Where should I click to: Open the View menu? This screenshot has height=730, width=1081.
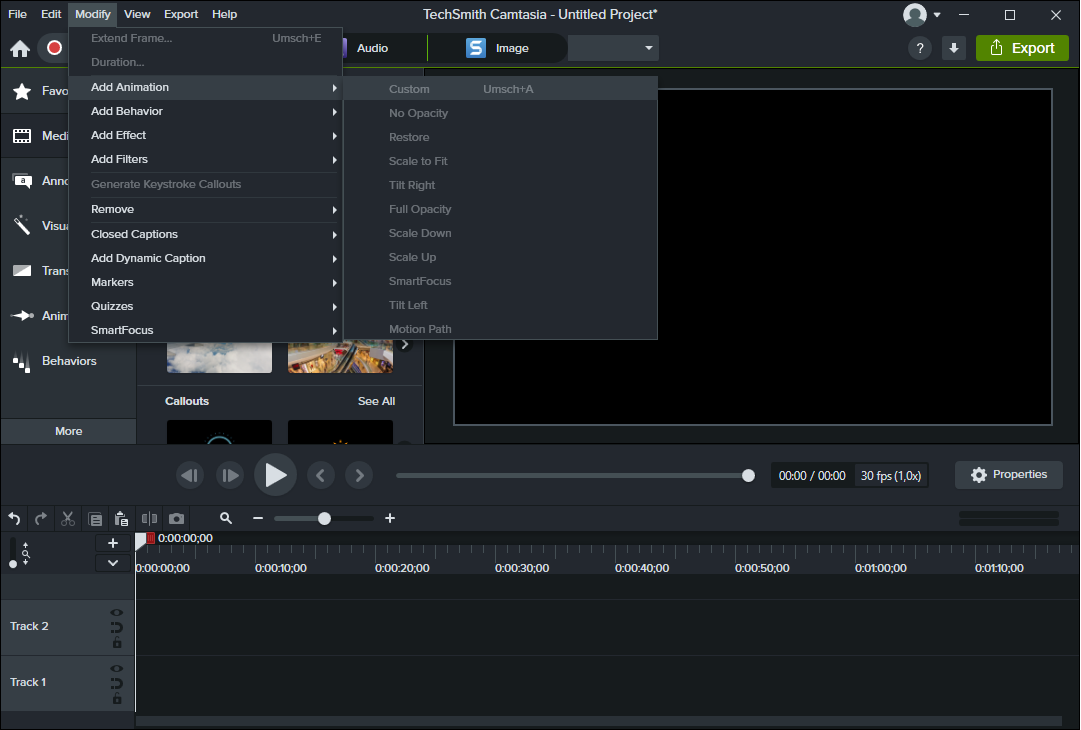[137, 14]
